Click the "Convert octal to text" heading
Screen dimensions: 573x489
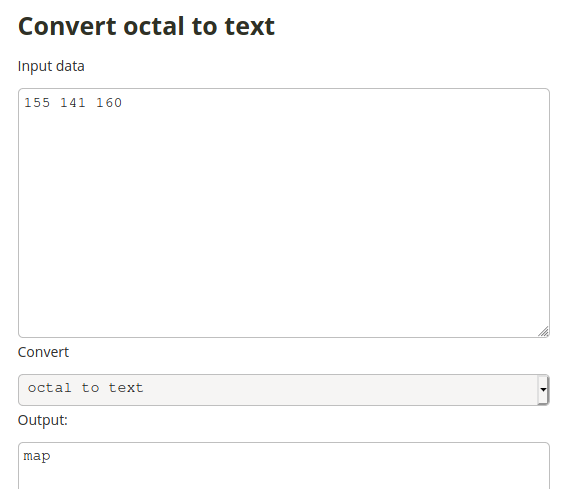tap(146, 27)
